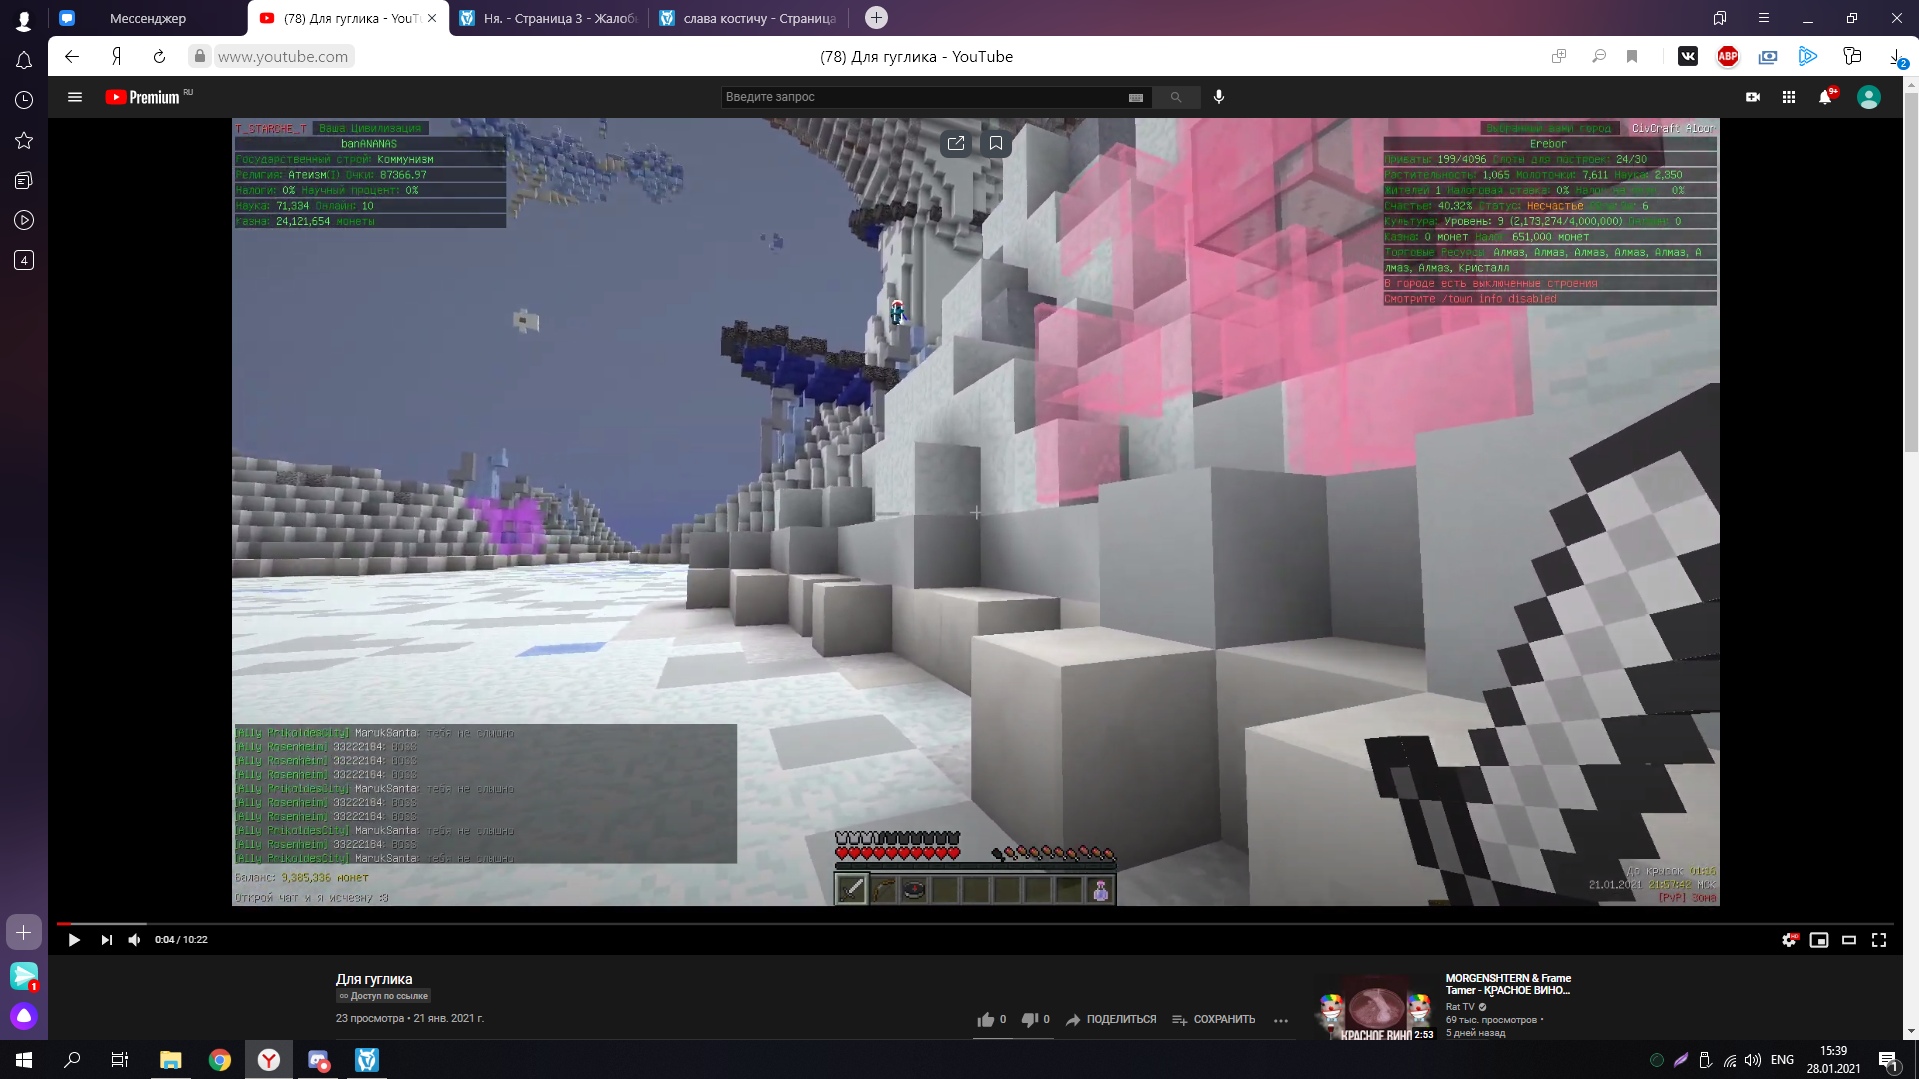1919x1079 pixels.
Task: Open File Explorer from taskbar
Action: pos(171,1060)
